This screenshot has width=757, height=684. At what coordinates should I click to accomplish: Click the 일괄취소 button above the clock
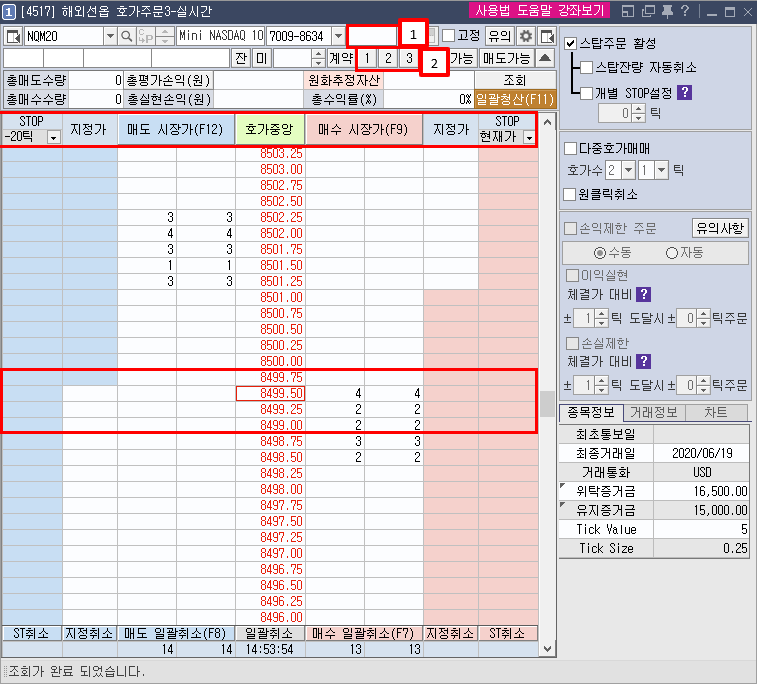point(269,633)
